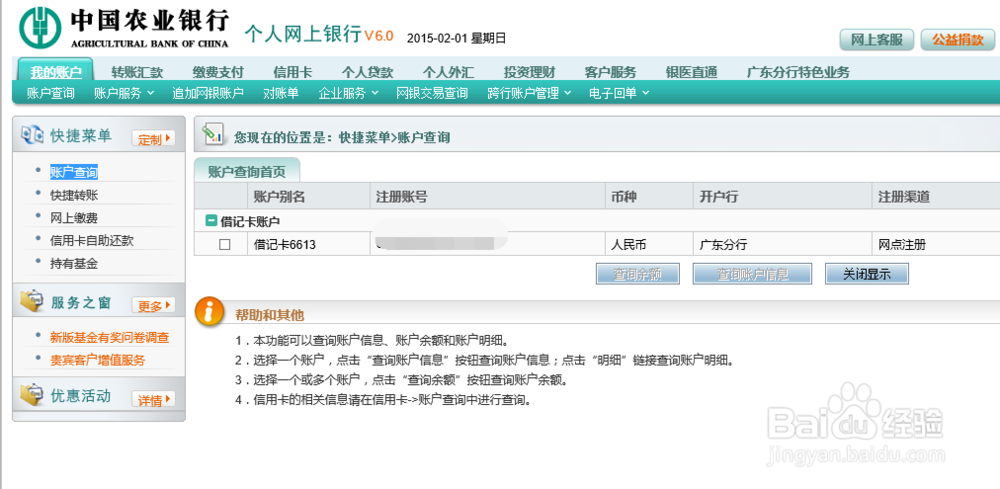Open 信用卡自助还款 in the quick menu
The width and height of the screenshot is (1000, 489).
[92, 240]
